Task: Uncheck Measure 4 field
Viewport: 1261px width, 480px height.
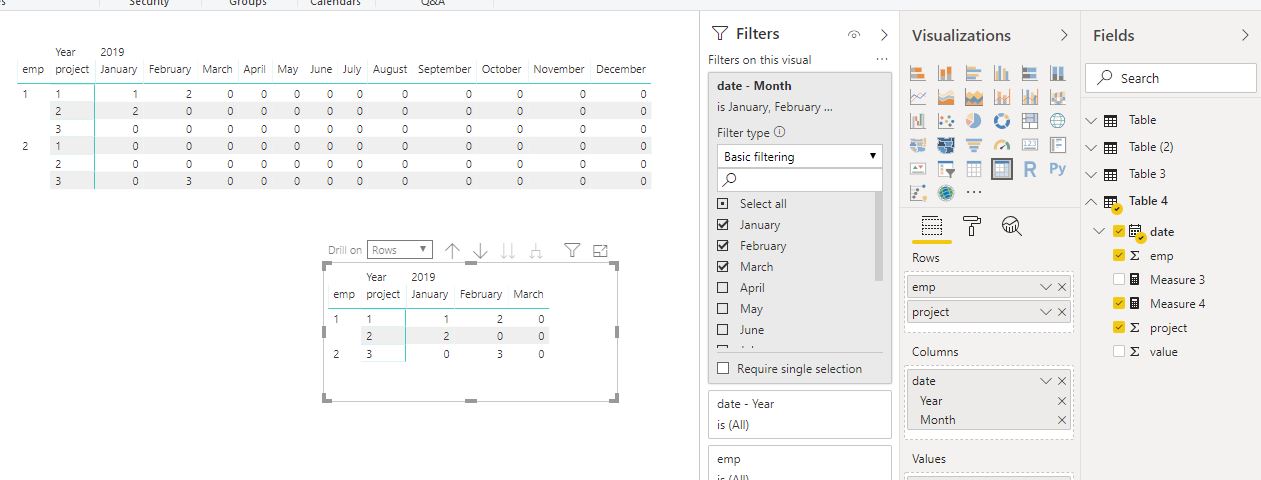Action: coord(1119,303)
